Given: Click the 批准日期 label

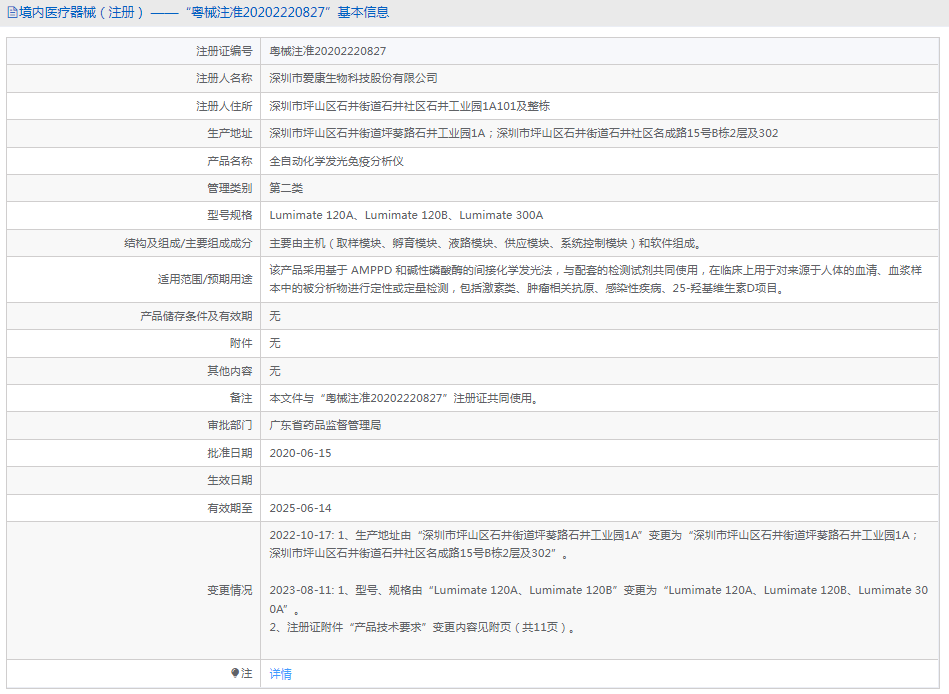Looking at the screenshot, I should tap(229, 453).
